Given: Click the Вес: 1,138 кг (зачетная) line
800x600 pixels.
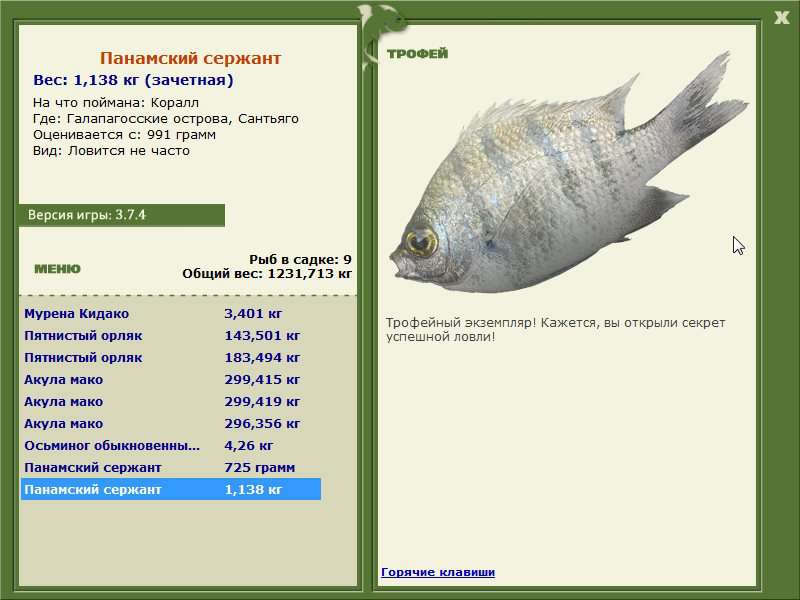Looking at the screenshot, I should tap(133, 80).
